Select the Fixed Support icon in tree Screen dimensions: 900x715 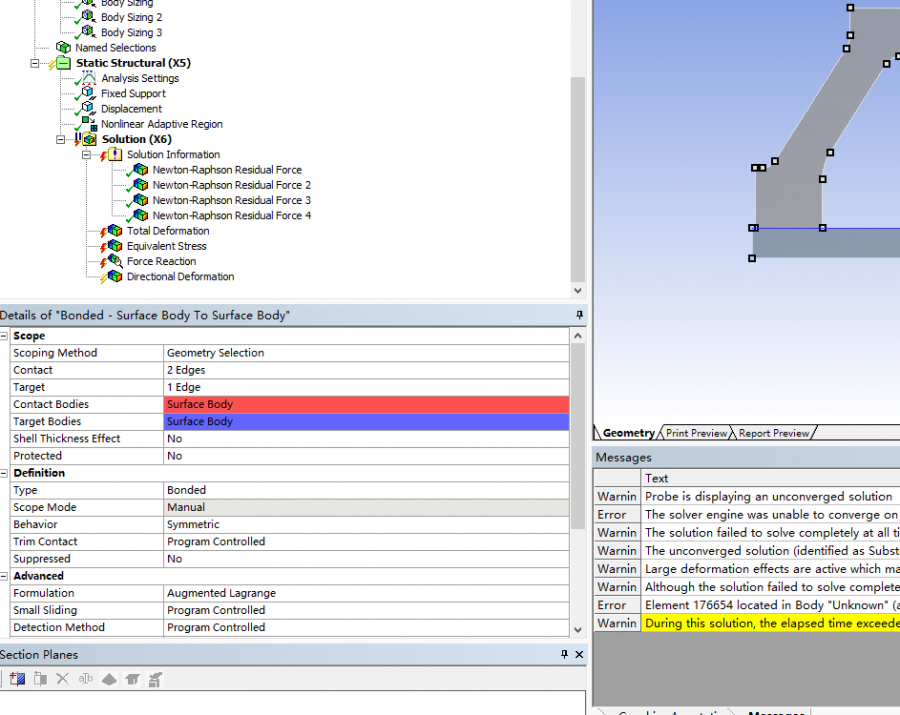click(89, 93)
